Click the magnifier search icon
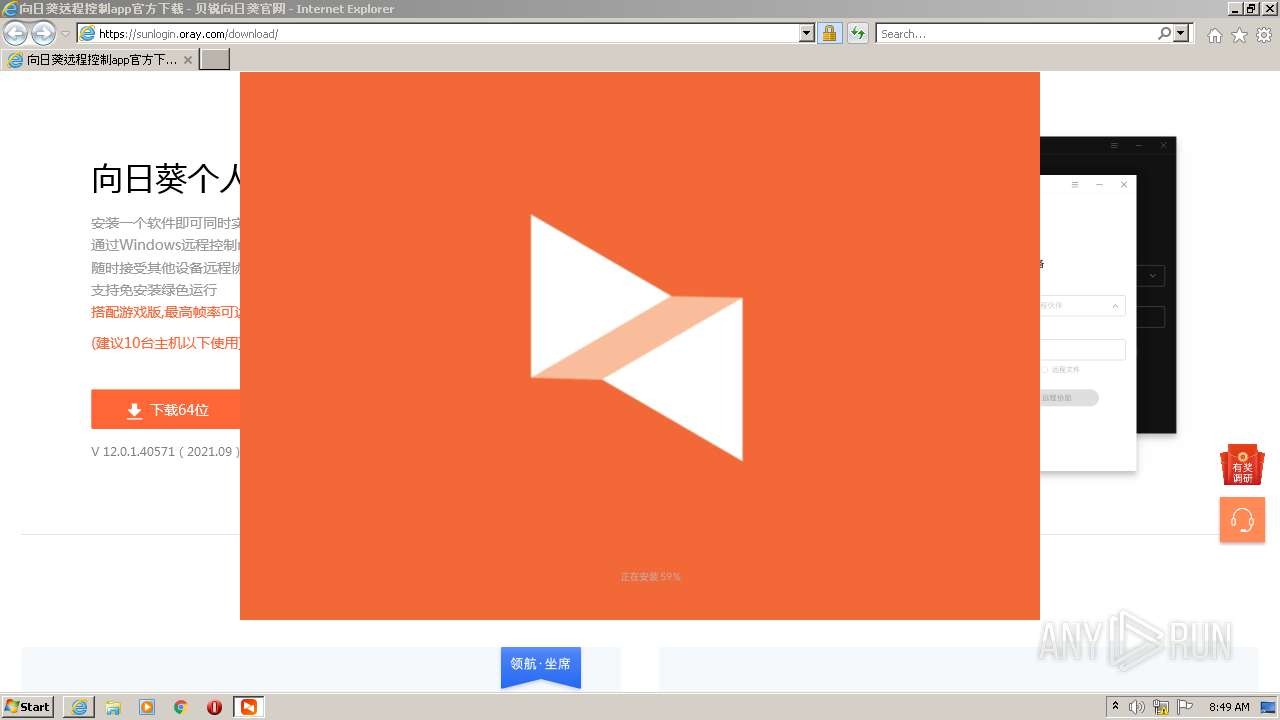The width and height of the screenshot is (1280, 720). click(1164, 33)
